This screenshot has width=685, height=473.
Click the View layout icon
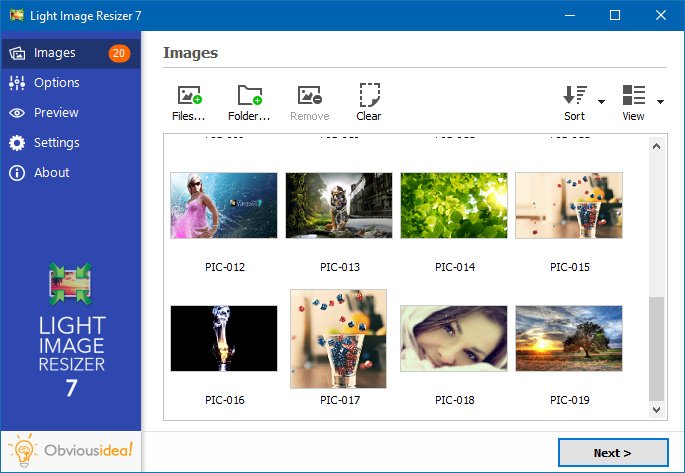[633, 95]
